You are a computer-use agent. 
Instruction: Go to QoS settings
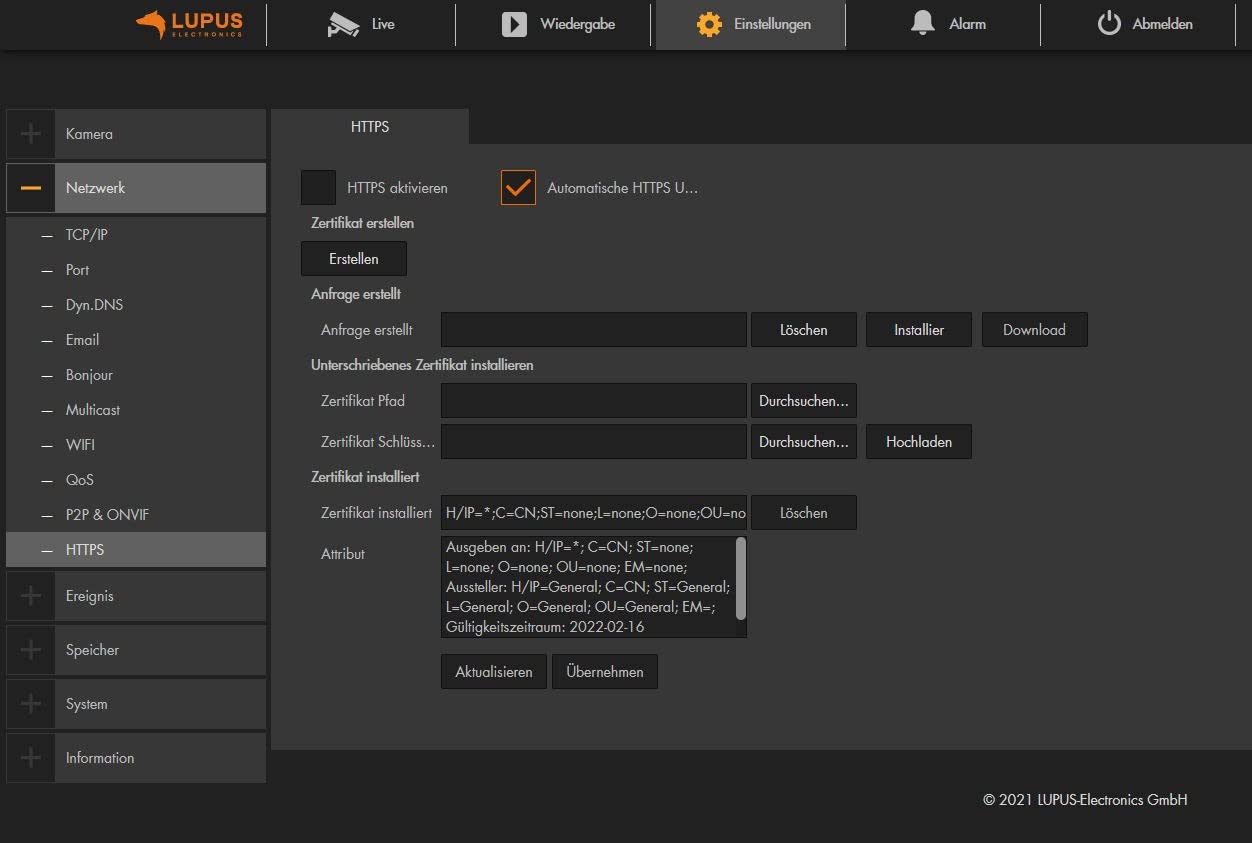[136, 480]
